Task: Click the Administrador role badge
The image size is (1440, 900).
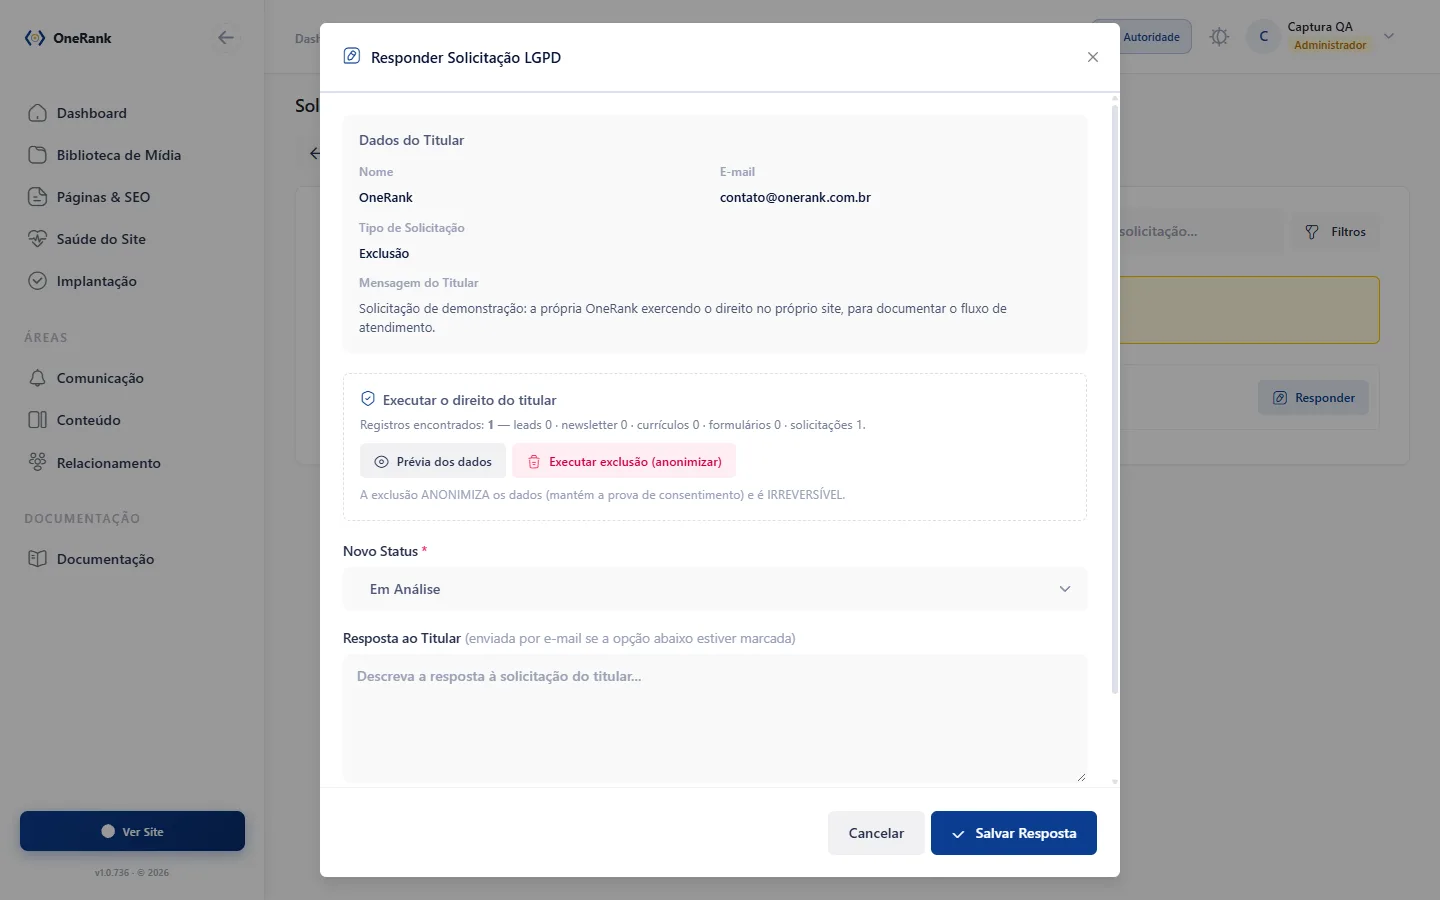Action: pyautogui.click(x=1330, y=45)
